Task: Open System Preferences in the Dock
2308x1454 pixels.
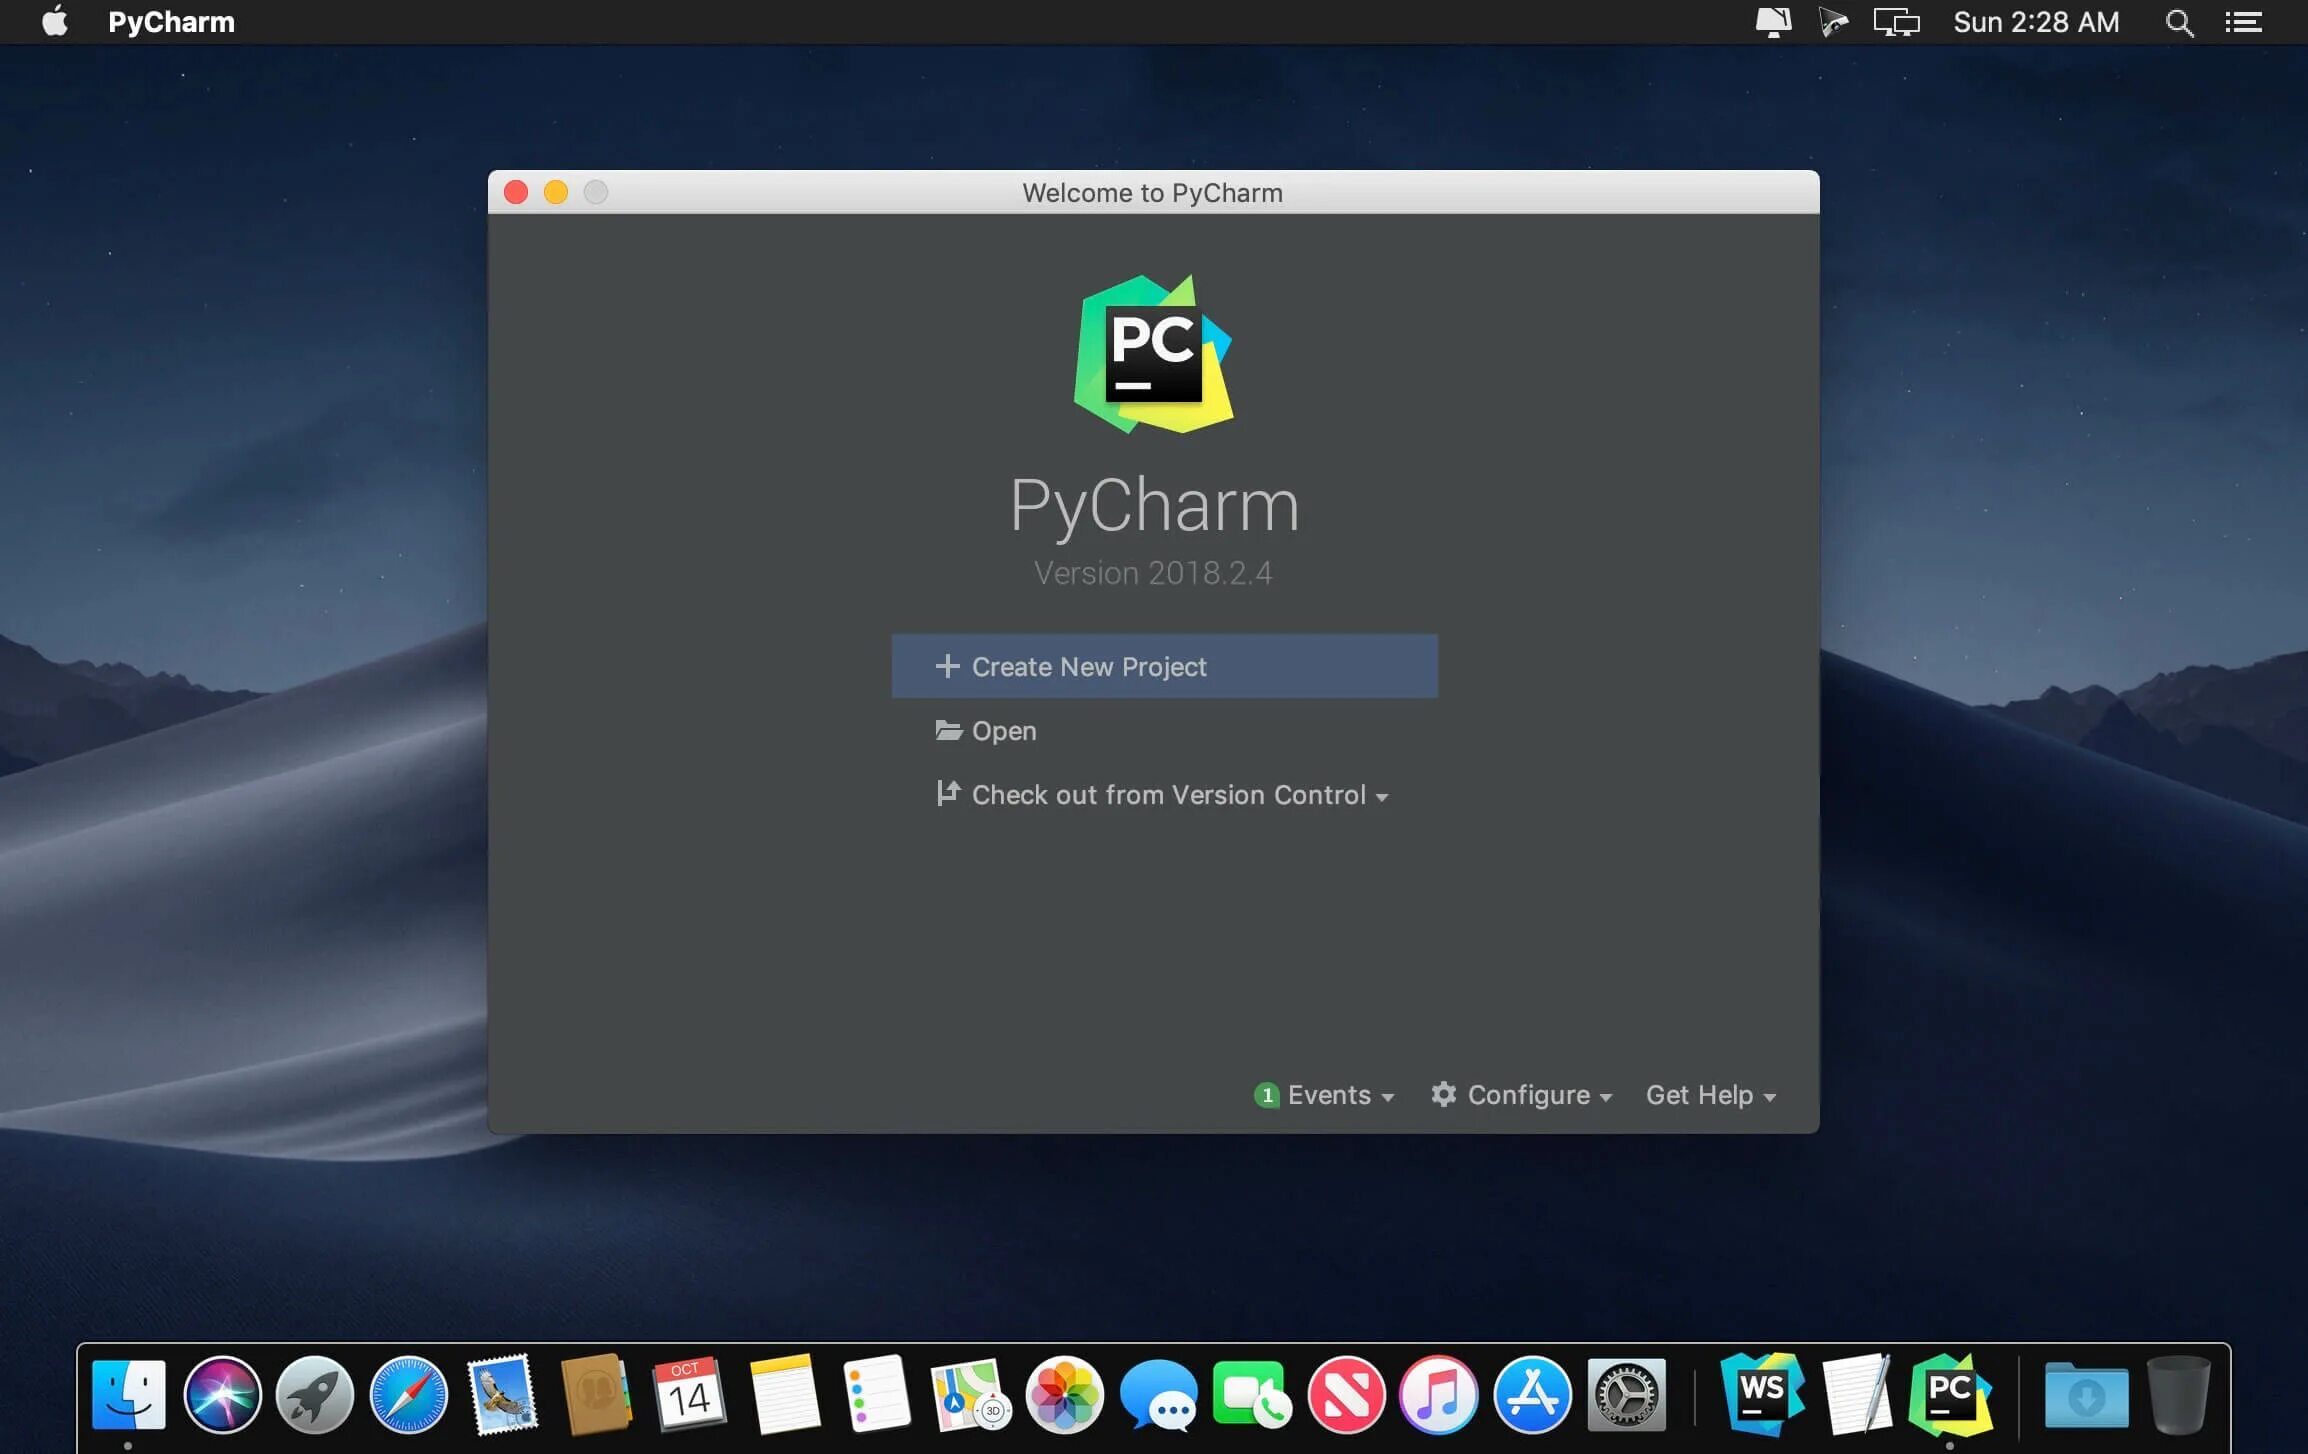Action: pos(1626,1395)
